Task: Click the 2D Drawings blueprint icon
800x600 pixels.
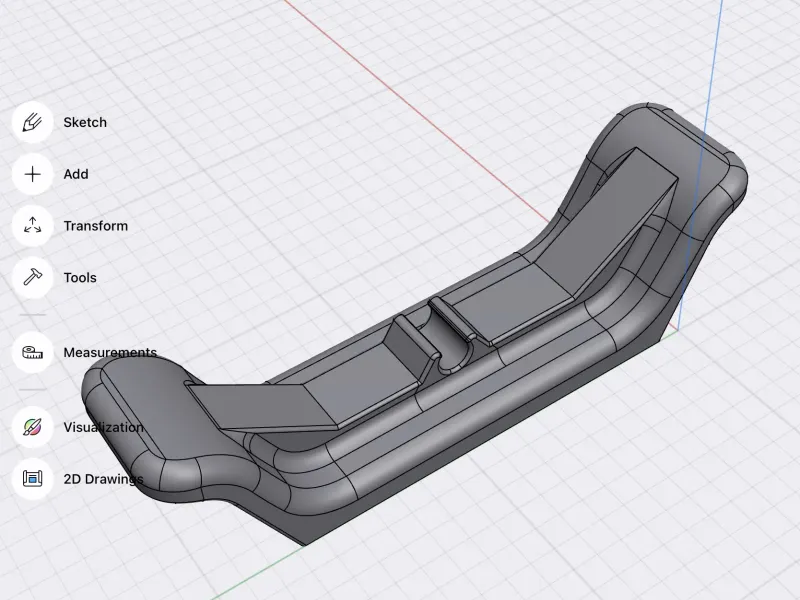Action: 33,479
